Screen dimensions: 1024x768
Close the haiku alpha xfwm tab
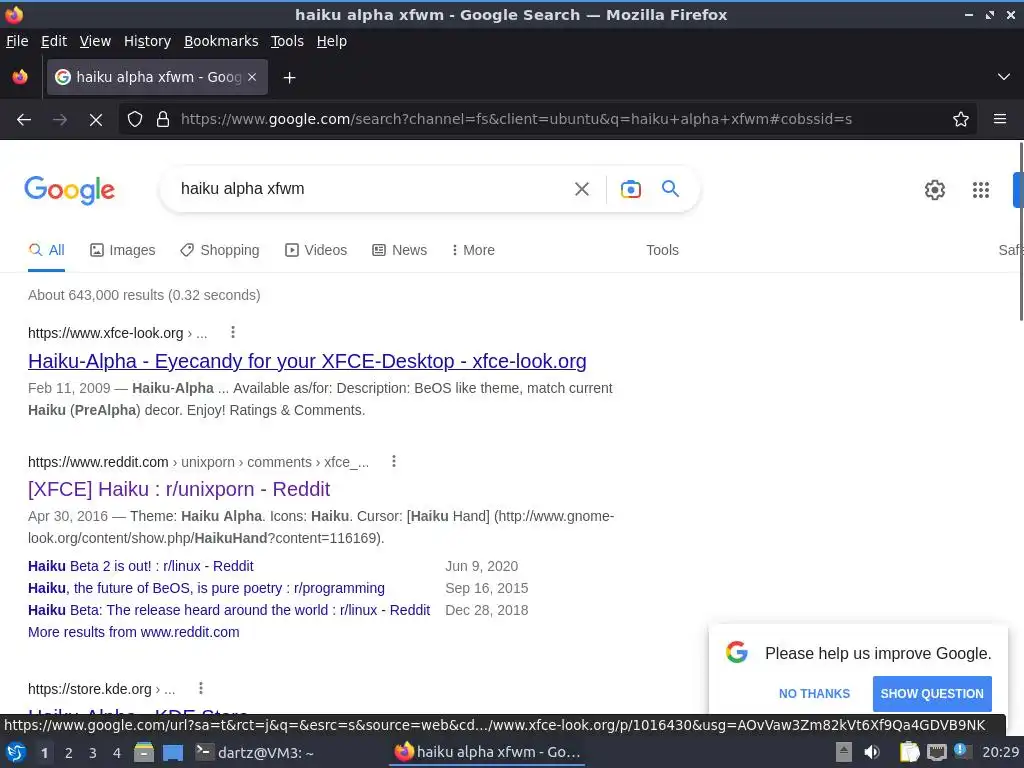click(x=252, y=77)
